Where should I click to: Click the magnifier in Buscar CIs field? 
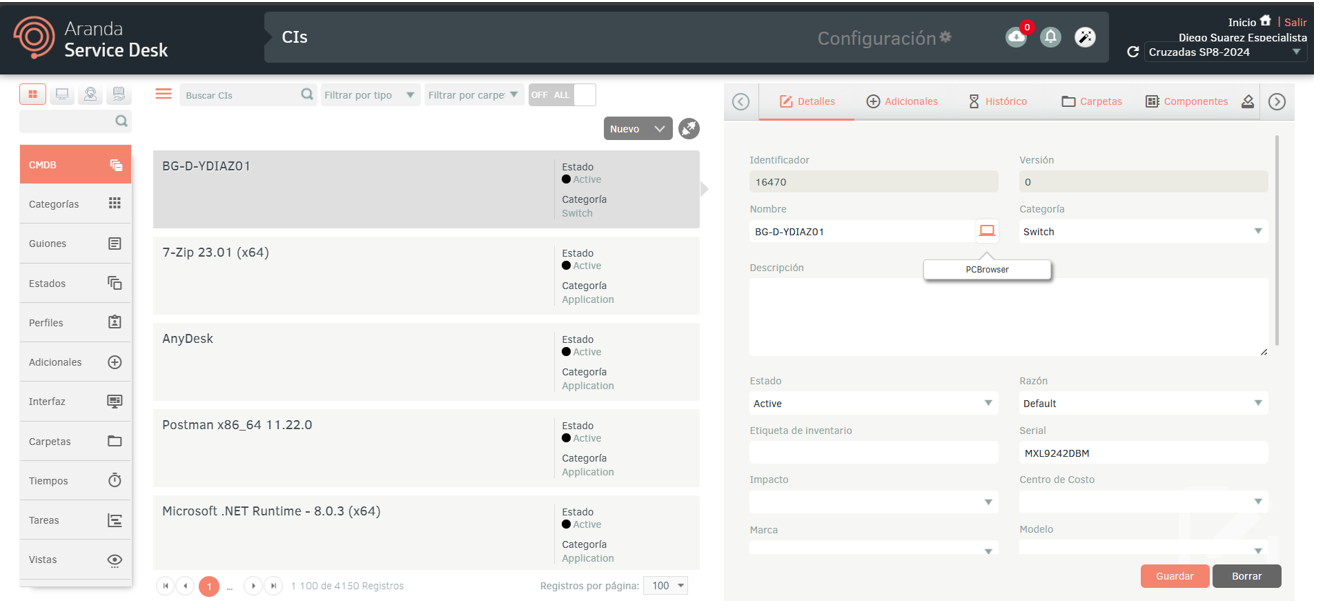pos(307,95)
